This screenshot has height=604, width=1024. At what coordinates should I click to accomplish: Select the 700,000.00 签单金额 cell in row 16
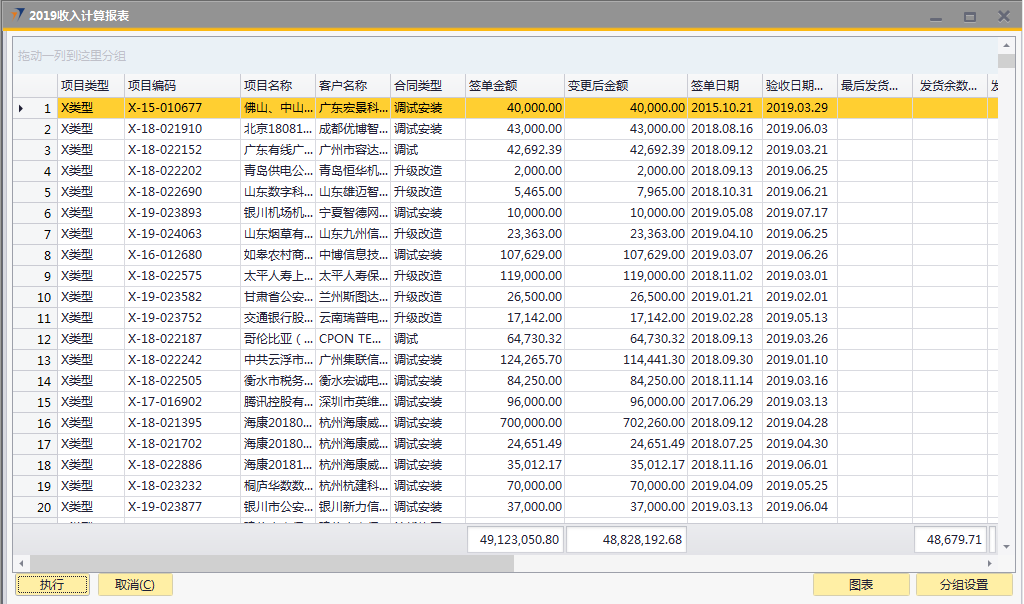coord(514,423)
